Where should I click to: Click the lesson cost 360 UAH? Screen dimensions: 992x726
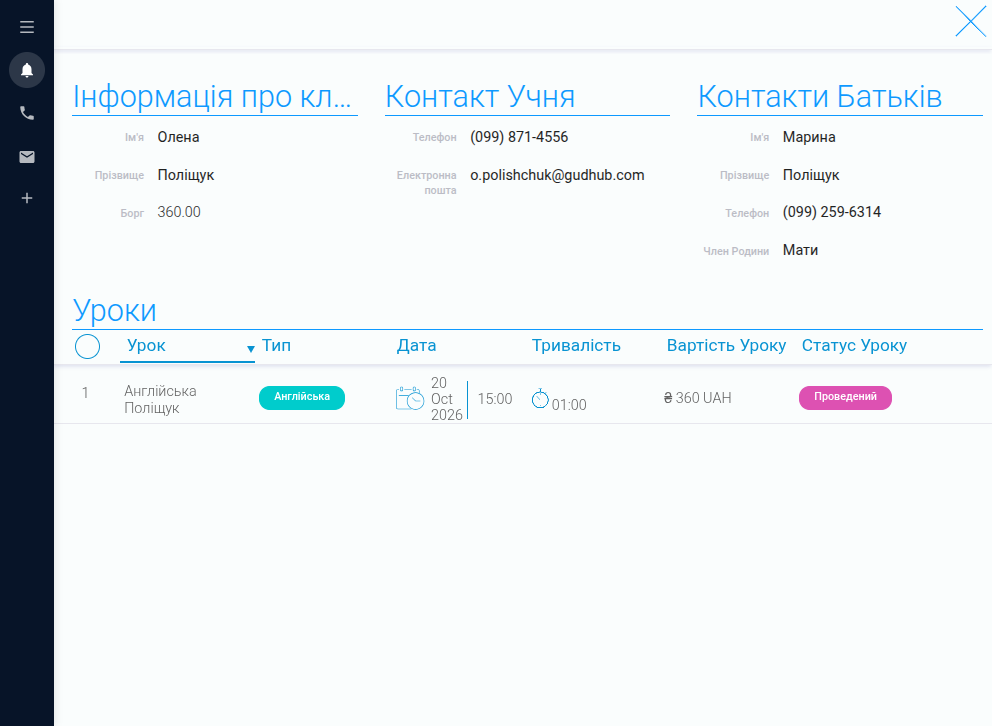pos(697,398)
